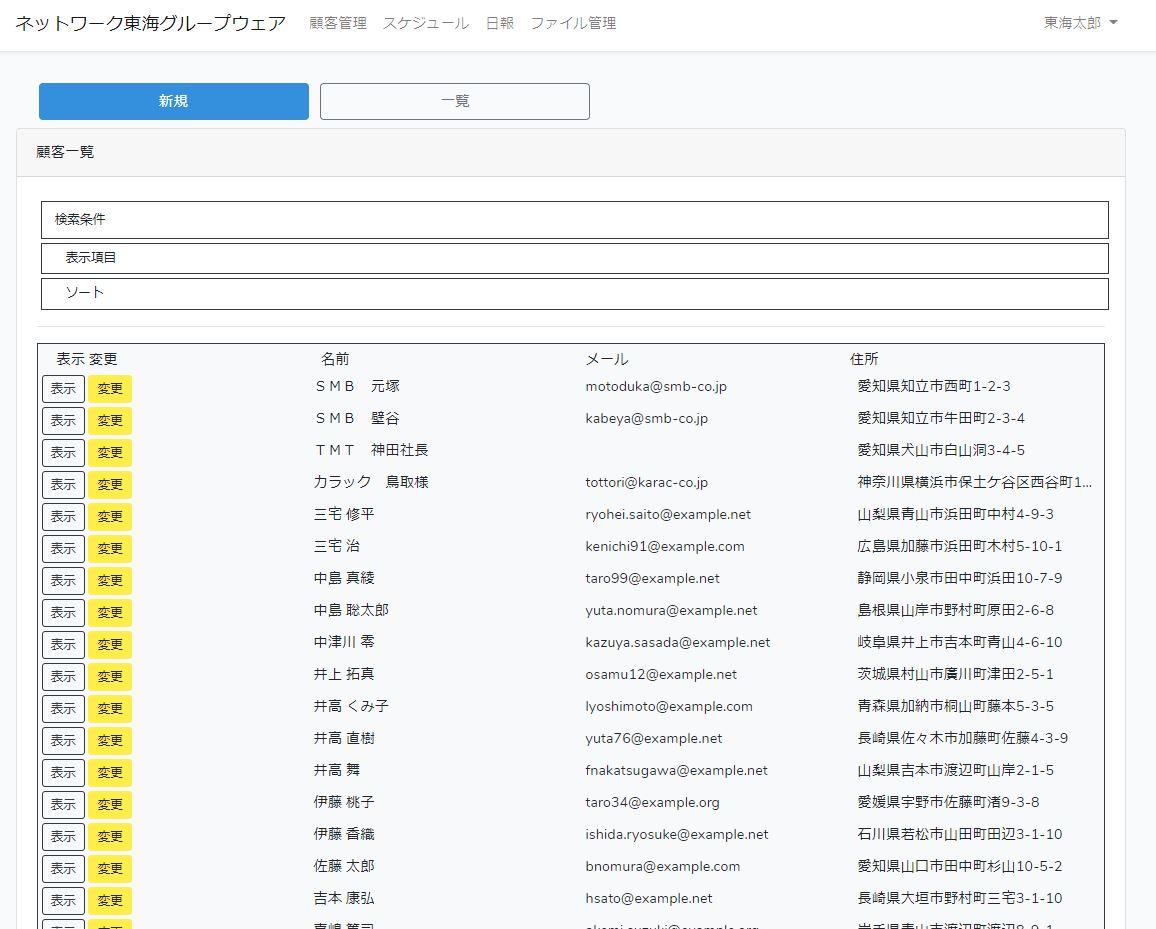Edit the 中島 聡太郎 record

[110, 613]
